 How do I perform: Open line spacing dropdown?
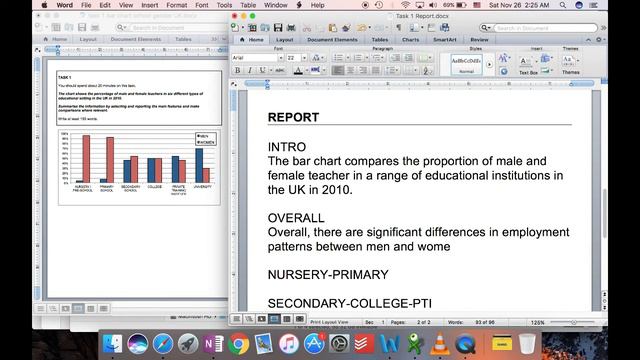(392, 70)
